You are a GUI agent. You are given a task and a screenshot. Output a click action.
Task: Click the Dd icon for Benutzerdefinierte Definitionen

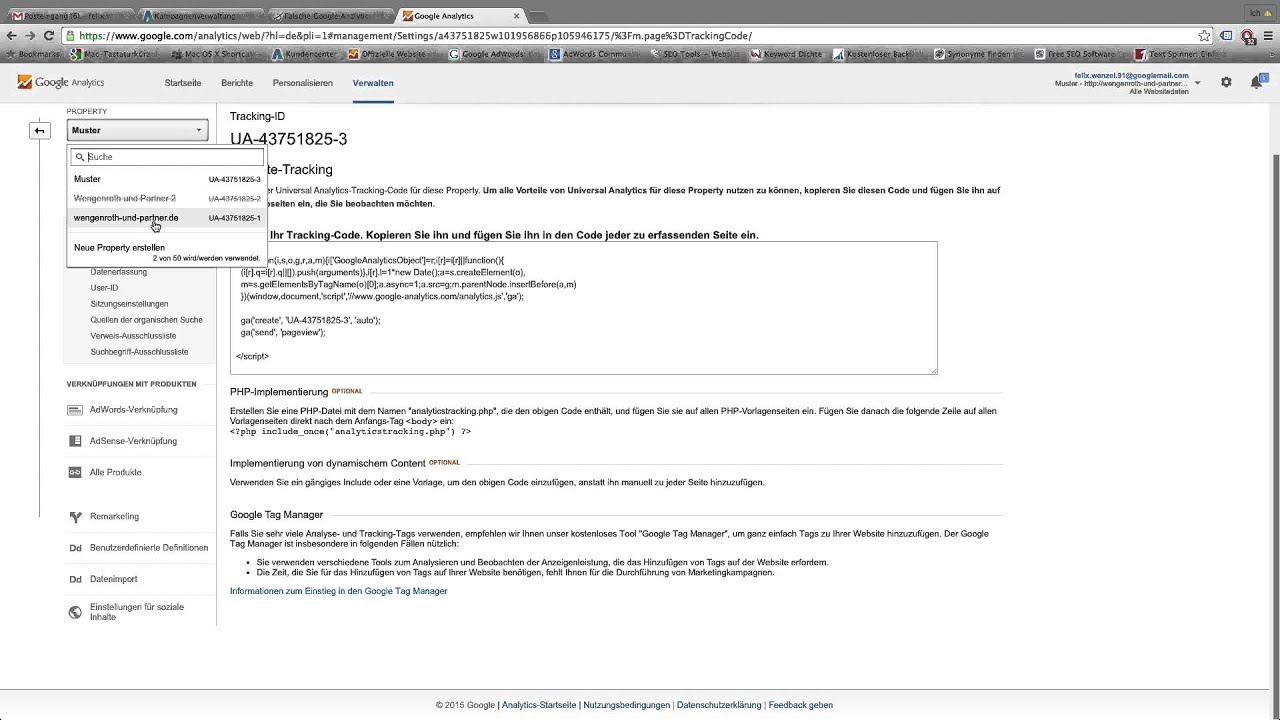pyautogui.click(x=75, y=548)
